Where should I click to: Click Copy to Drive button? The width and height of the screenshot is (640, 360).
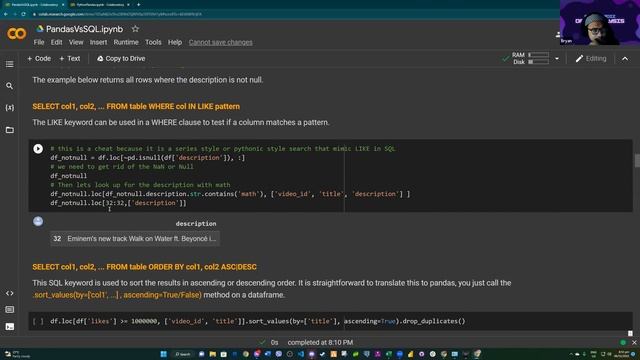point(121,59)
